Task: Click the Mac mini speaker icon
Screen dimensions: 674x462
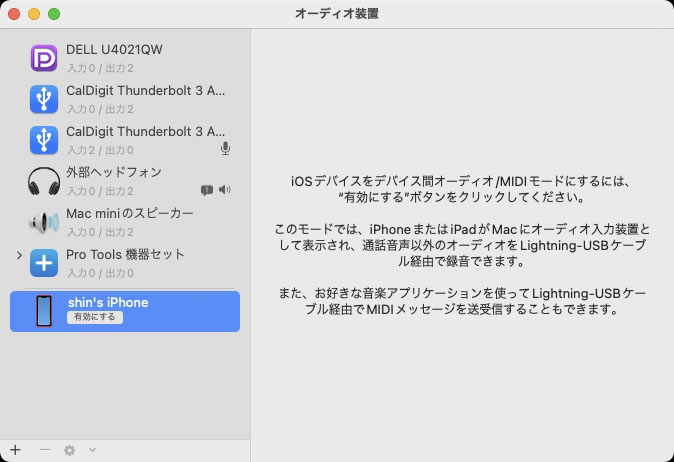Action: tap(44, 222)
